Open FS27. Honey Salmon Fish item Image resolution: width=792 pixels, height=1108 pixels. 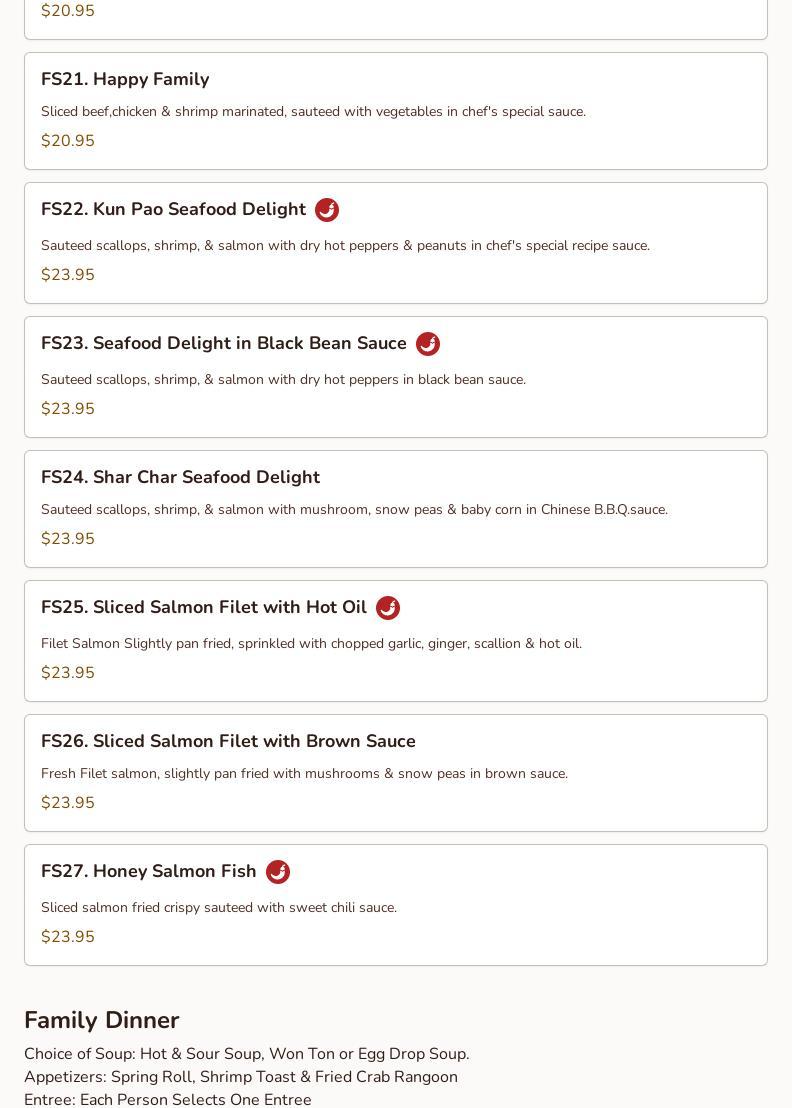(148, 871)
